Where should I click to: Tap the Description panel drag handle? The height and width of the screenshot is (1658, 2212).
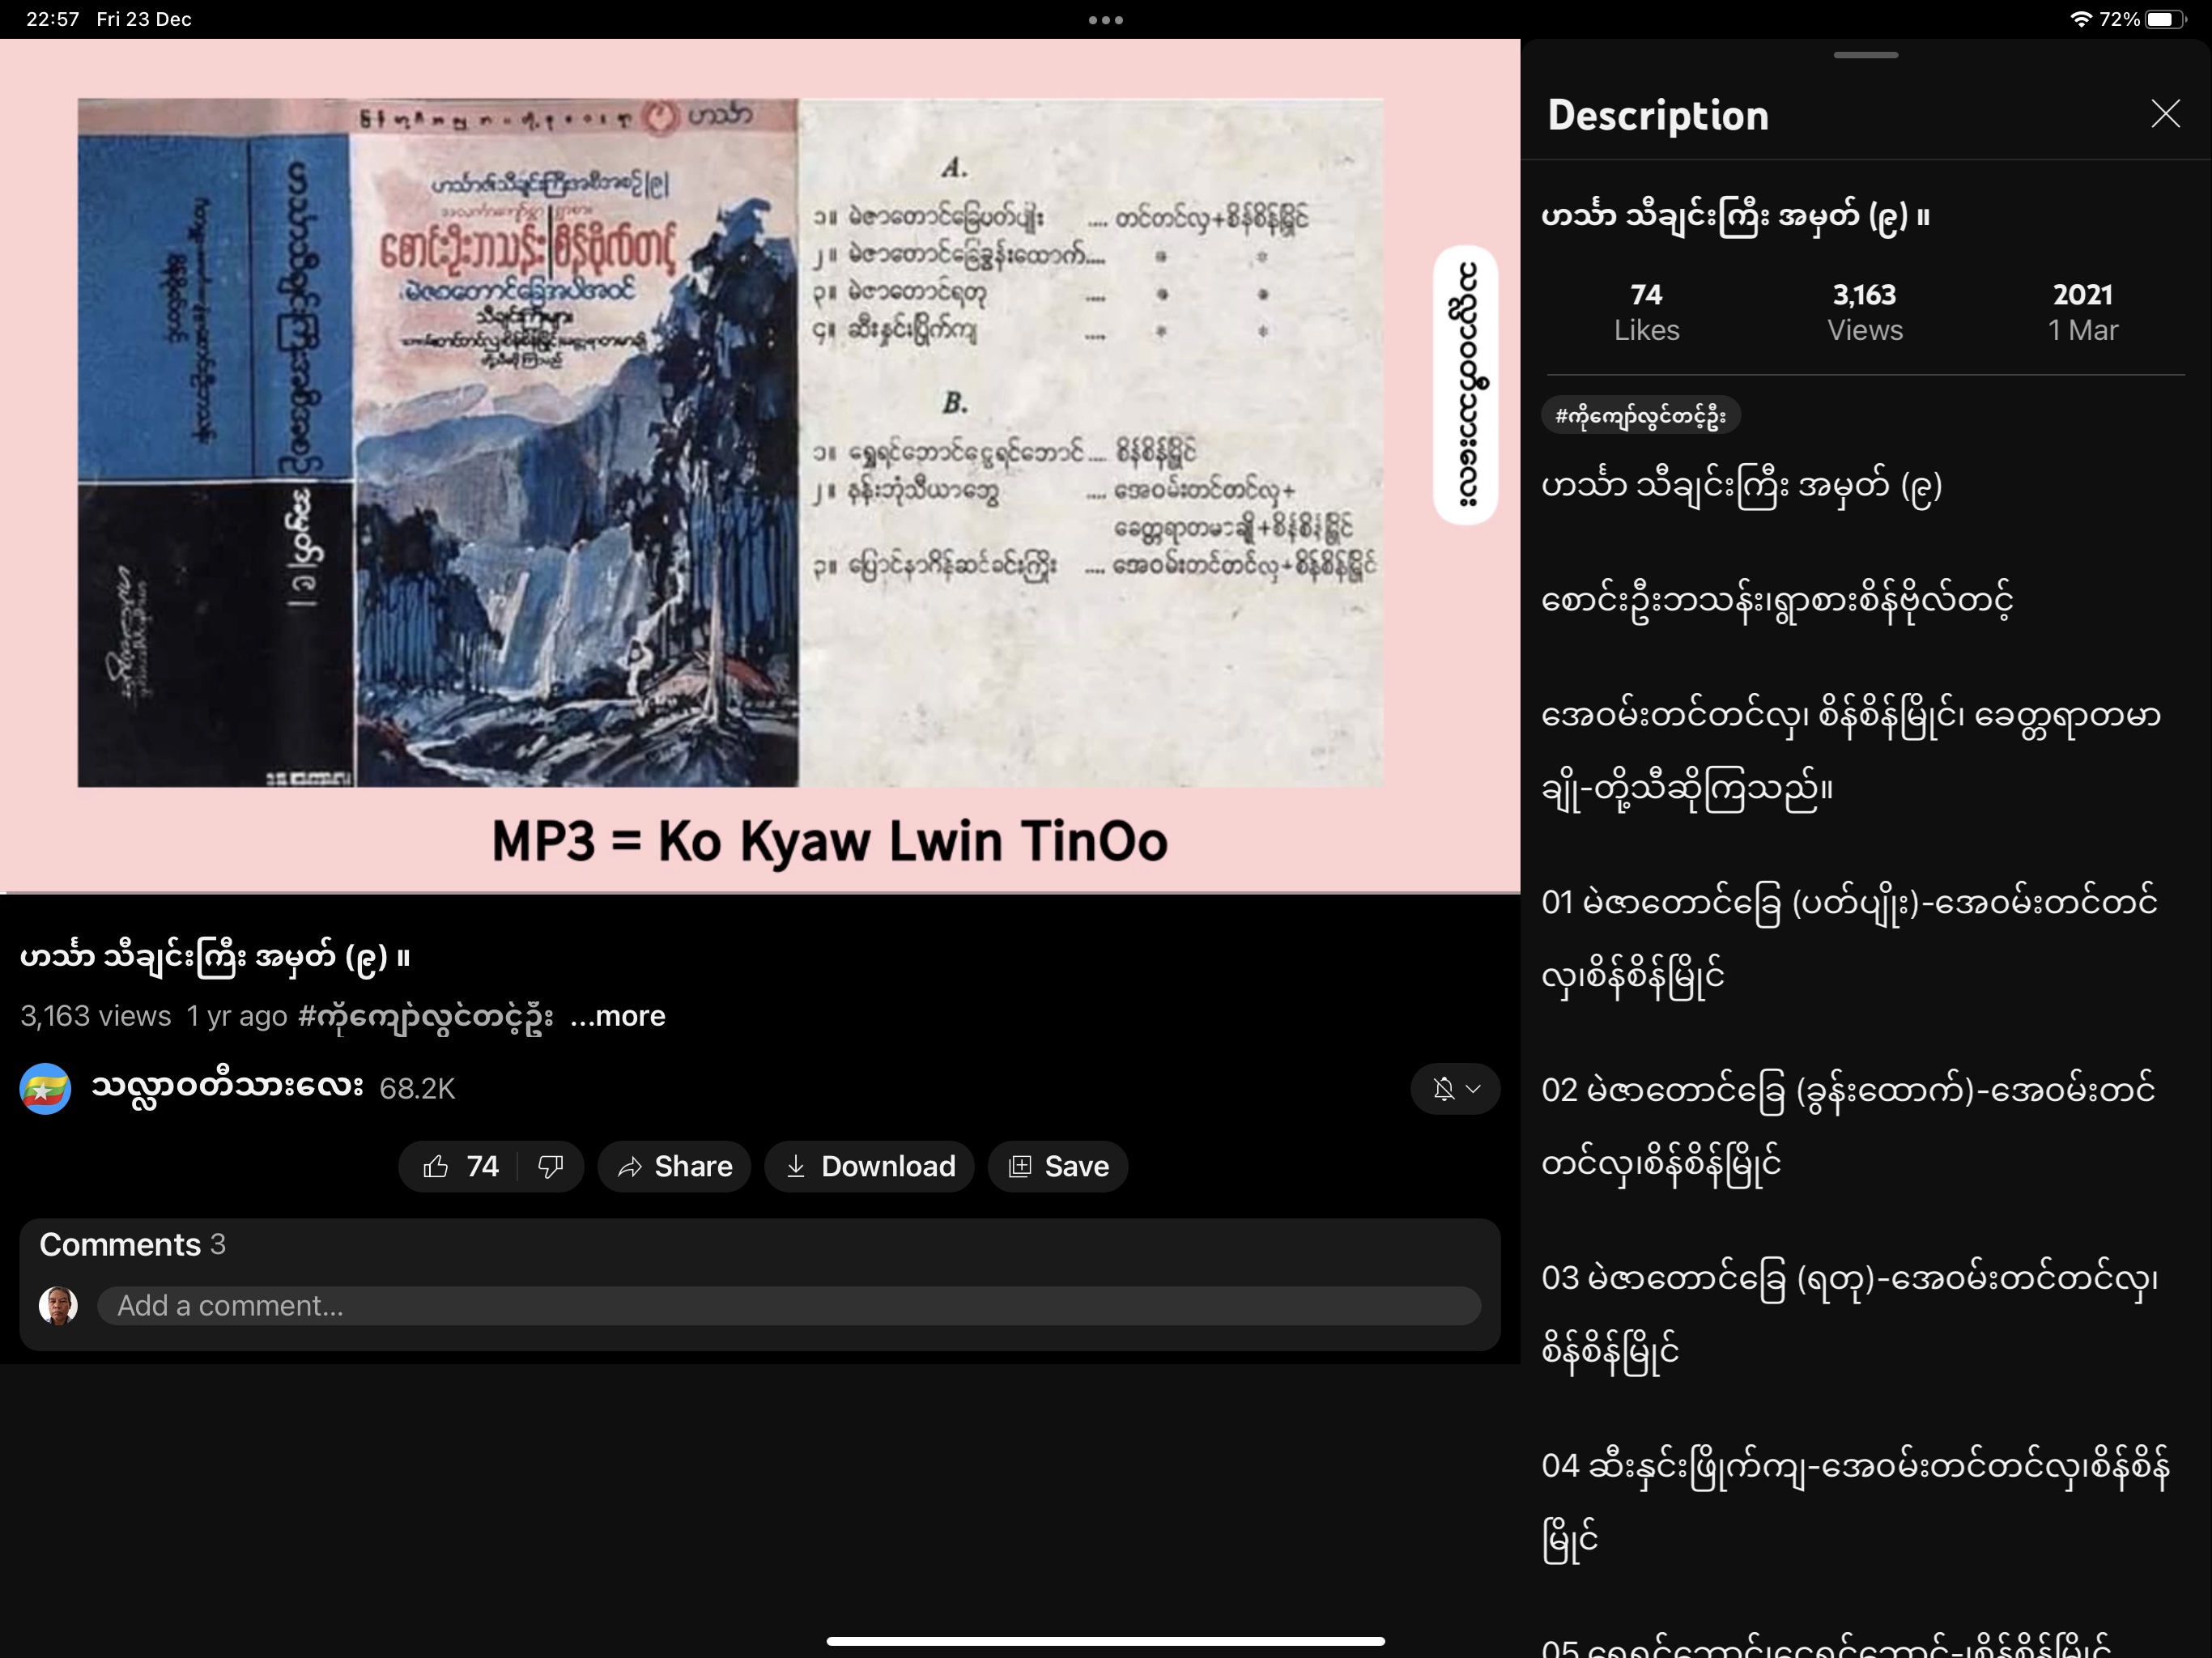click(1865, 55)
